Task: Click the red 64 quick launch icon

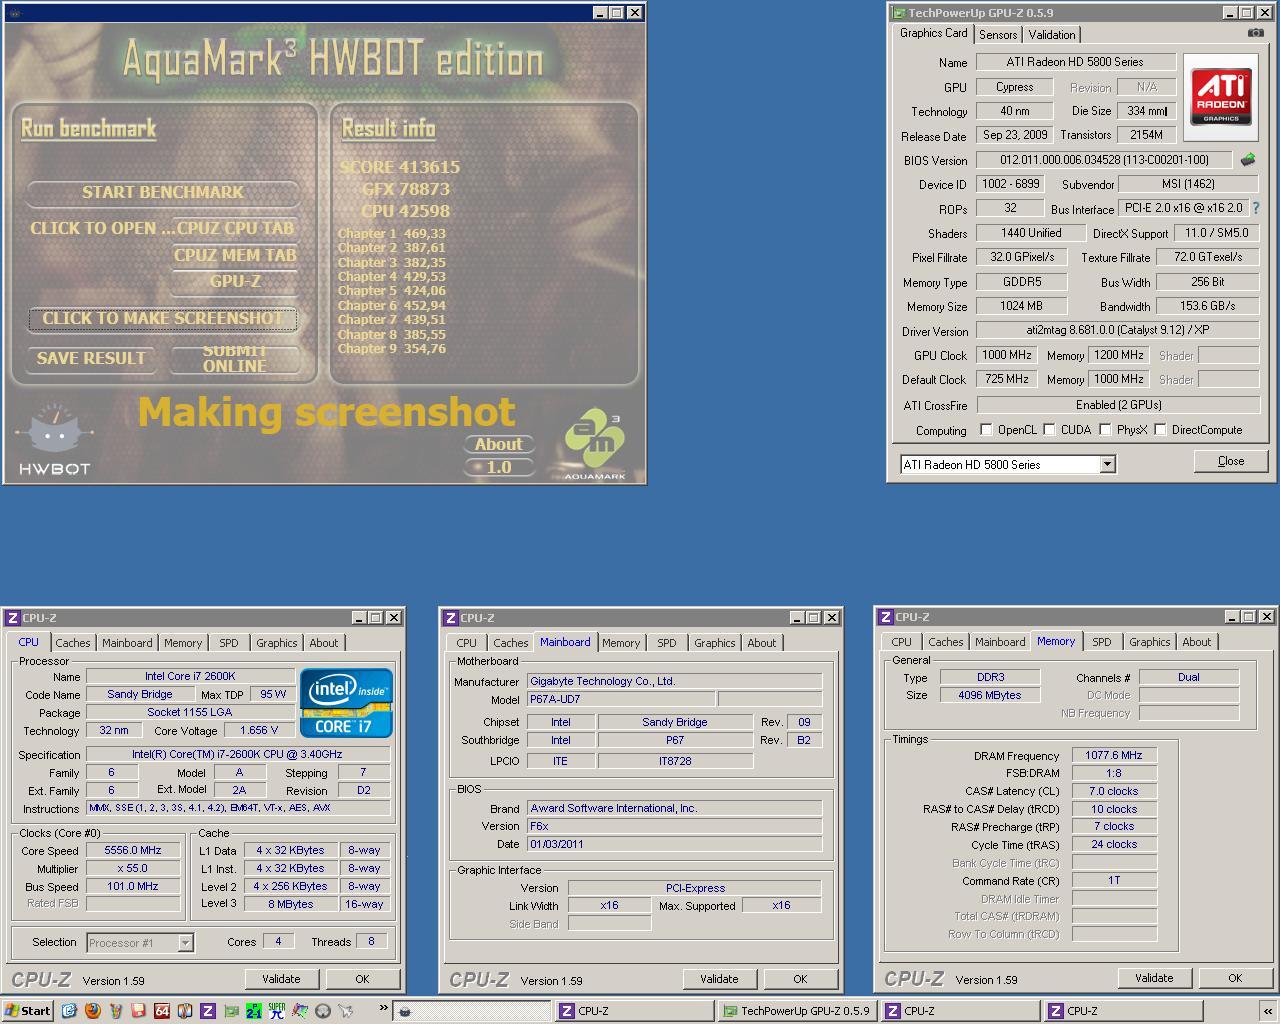Action: coord(161,1011)
